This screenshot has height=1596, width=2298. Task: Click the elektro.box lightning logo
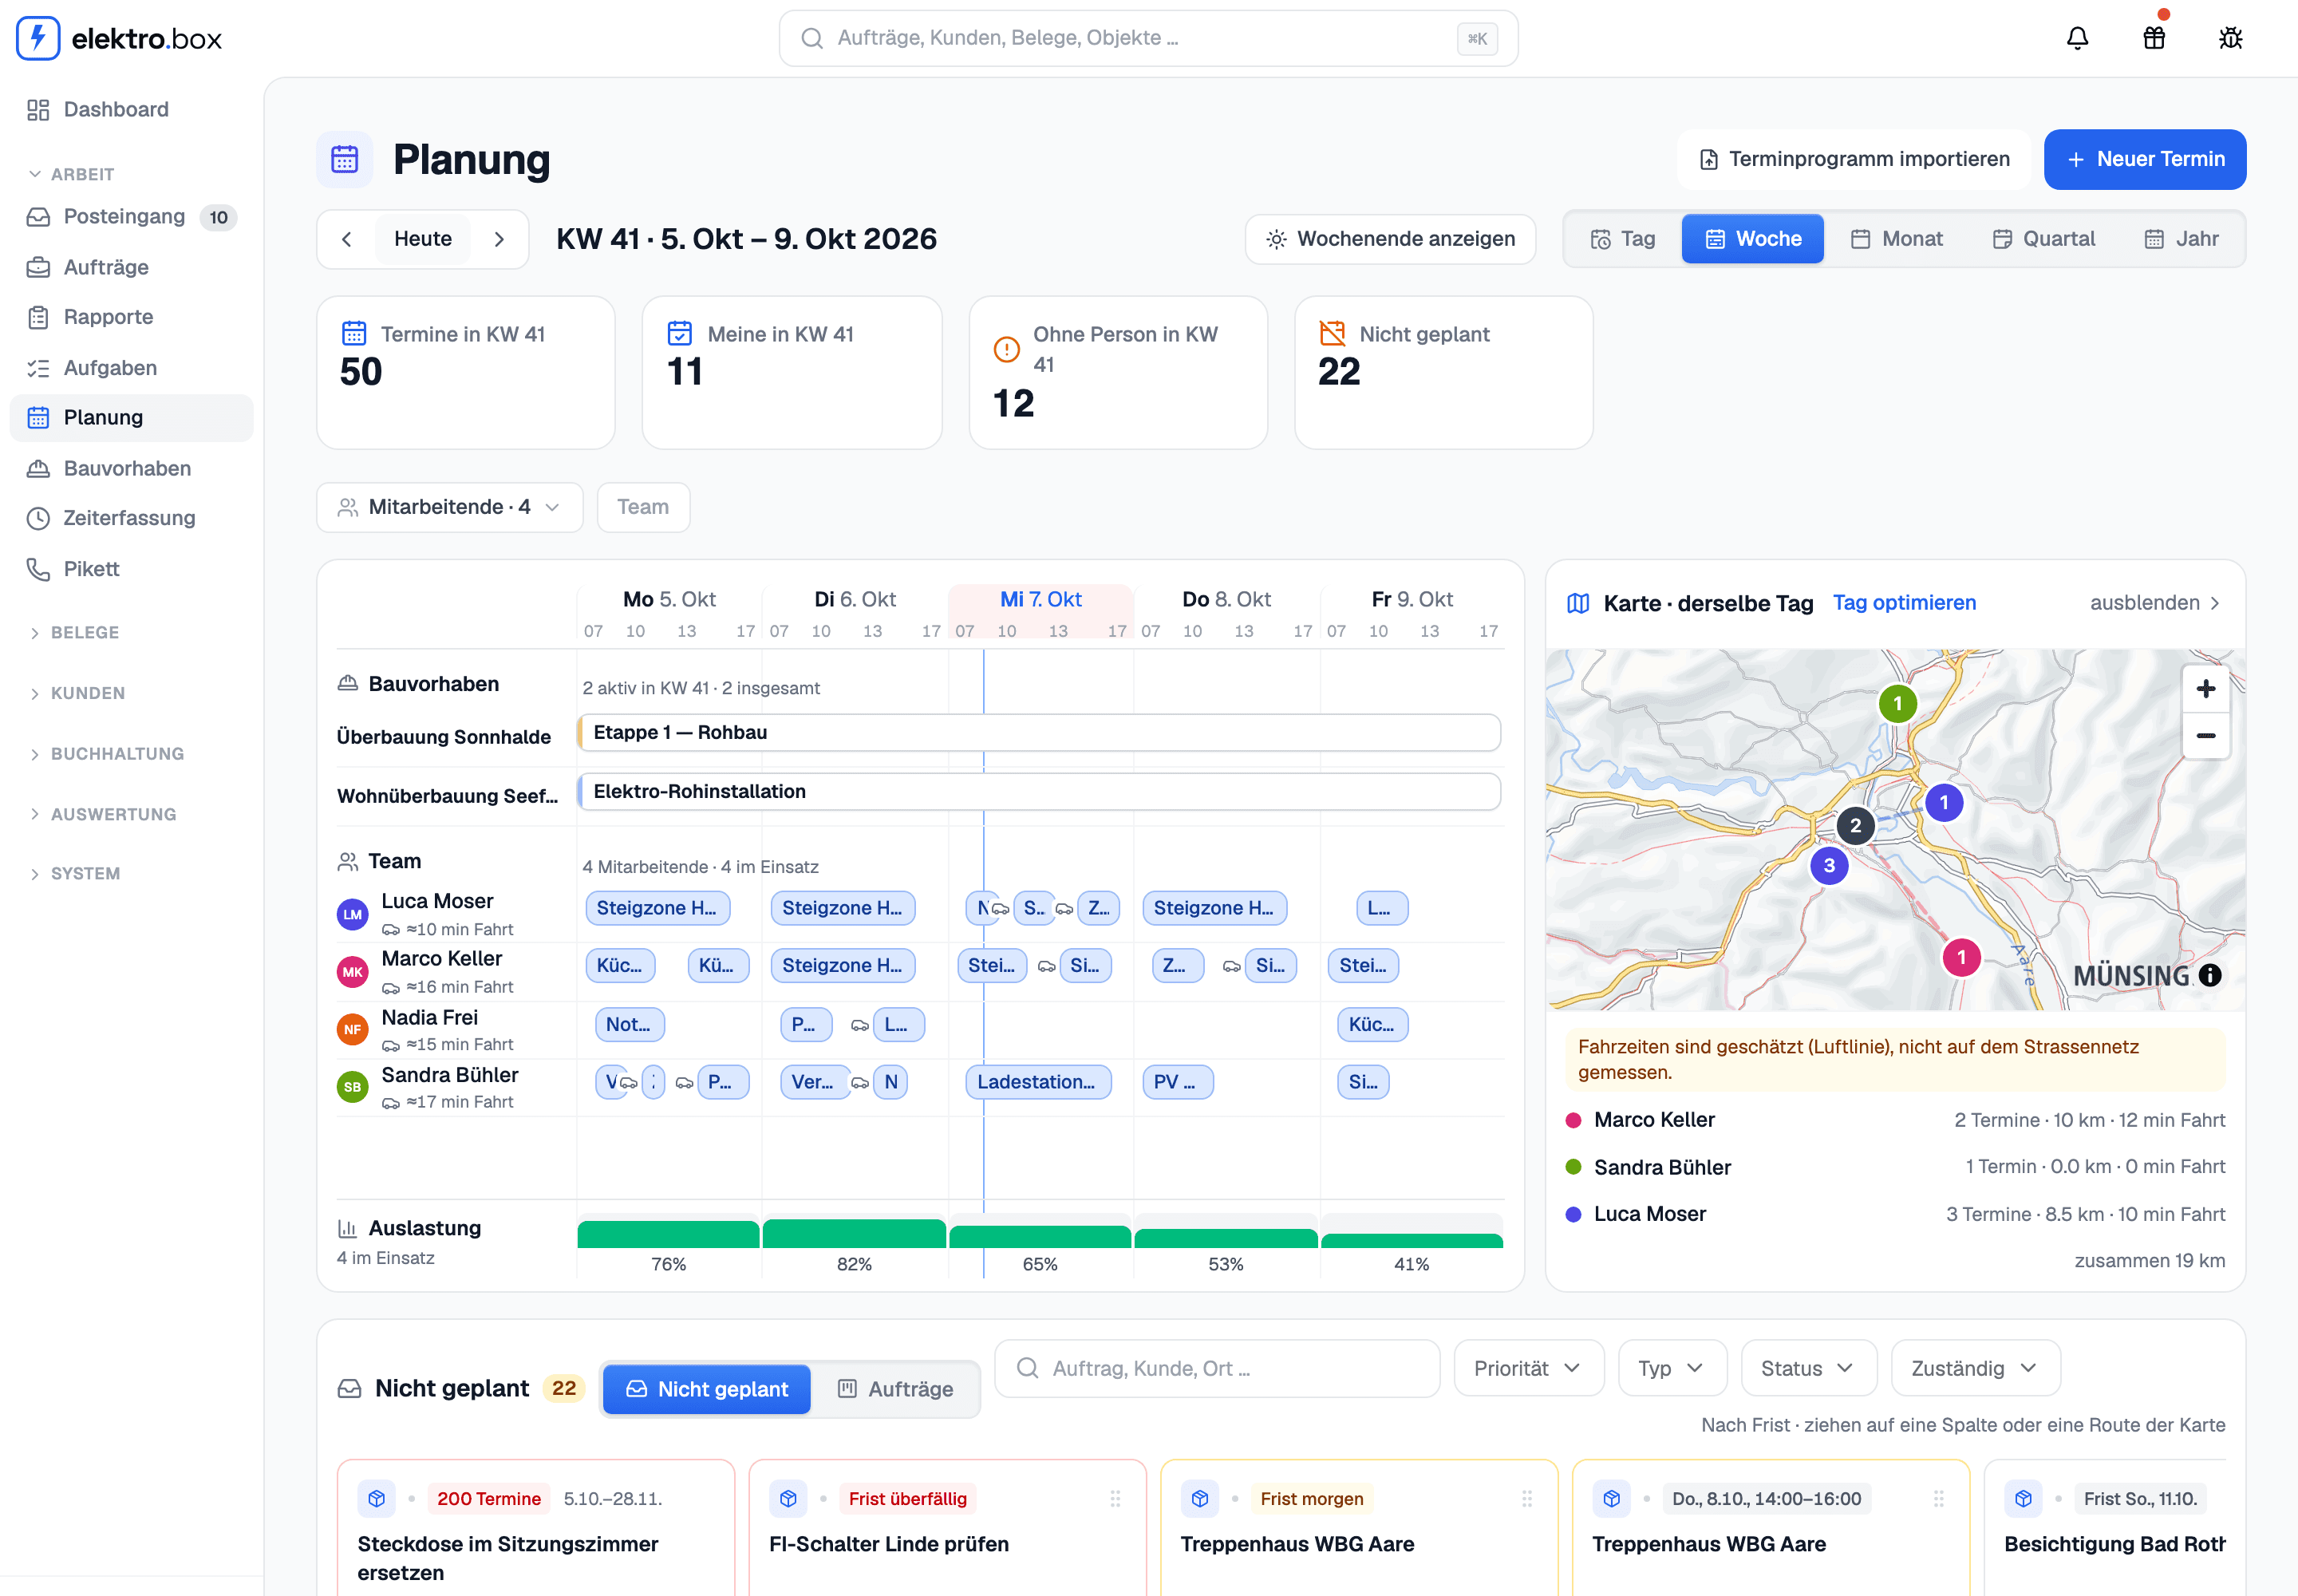click(x=38, y=38)
